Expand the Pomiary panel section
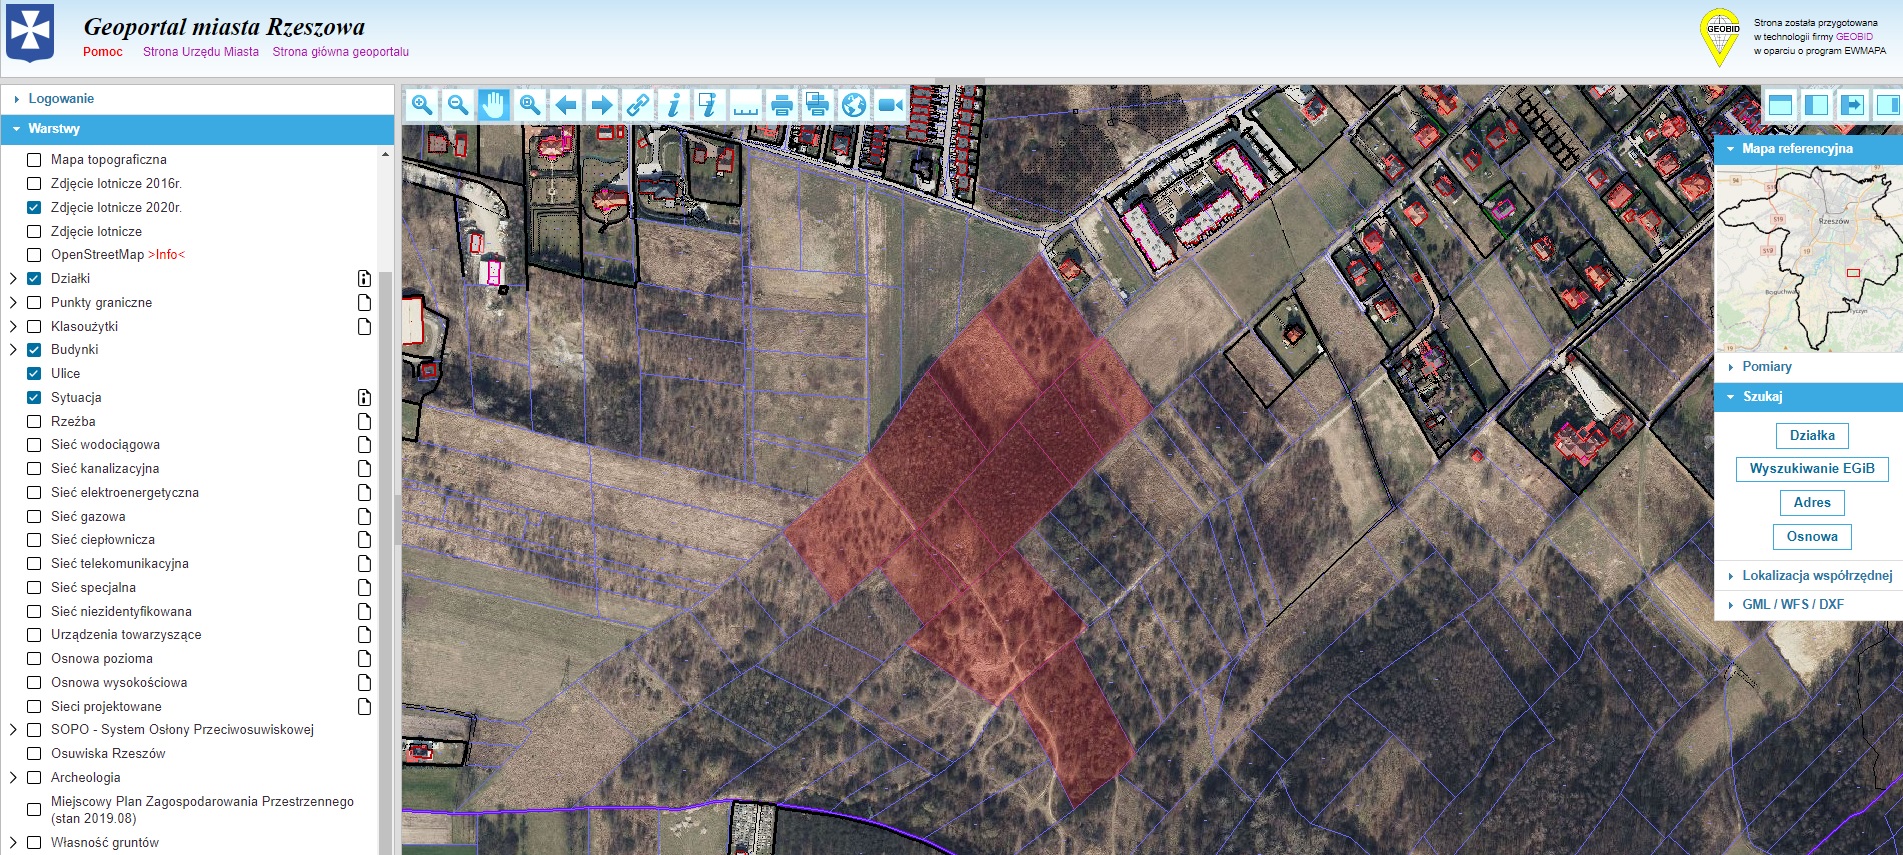The height and width of the screenshot is (855, 1903). tap(1766, 367)
